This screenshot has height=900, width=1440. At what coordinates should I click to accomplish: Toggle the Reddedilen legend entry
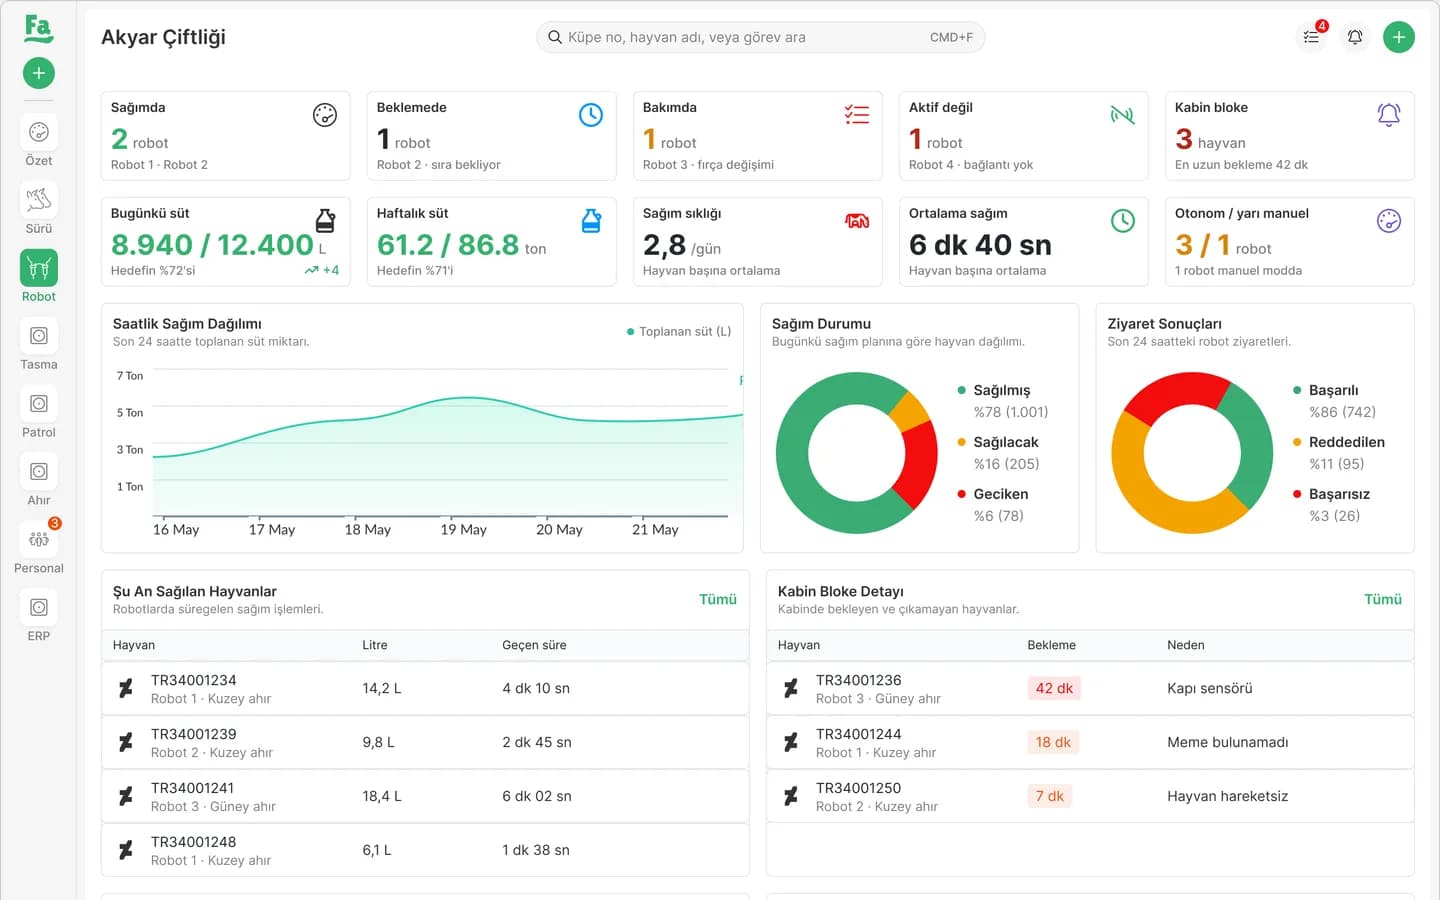coord(1339,453)
